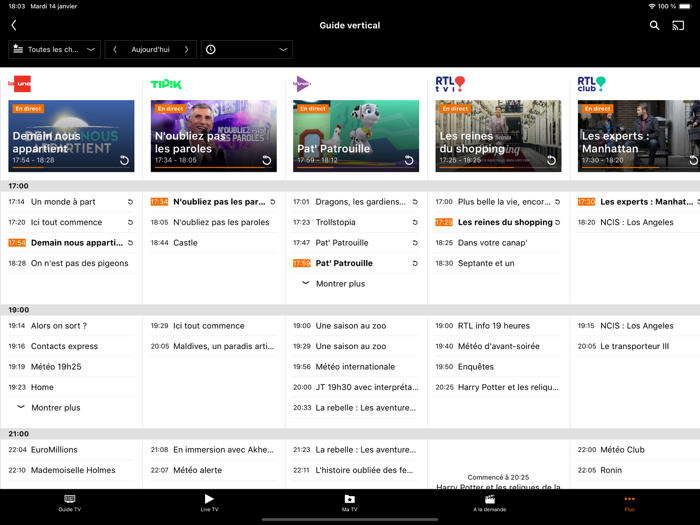Select 'Harry Potter et les reliqu...' at 20:25
The width and height of the screenshot is (700, 525).
point(498,388)
